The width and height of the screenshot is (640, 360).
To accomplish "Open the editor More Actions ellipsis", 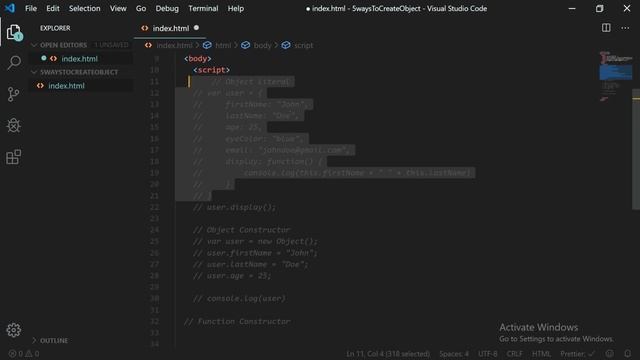I will 625,28.
